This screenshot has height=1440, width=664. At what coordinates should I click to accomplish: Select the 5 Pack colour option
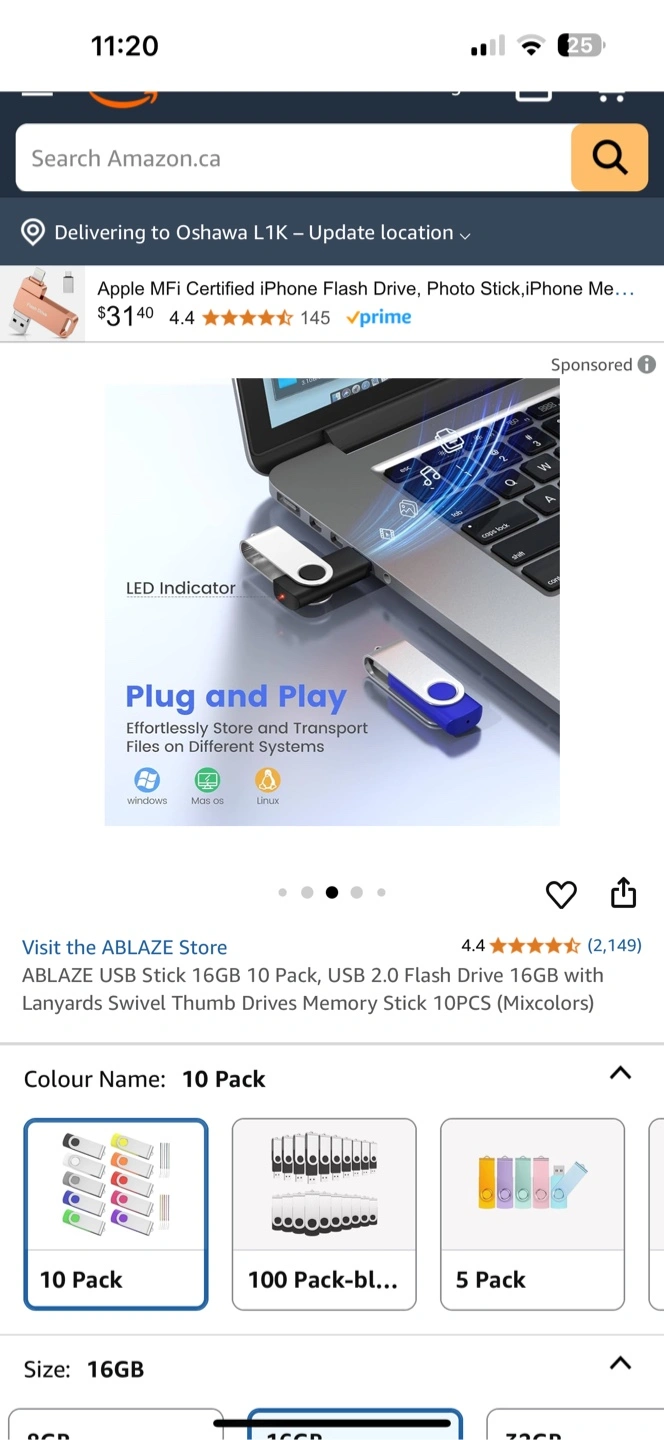[x=532, y=1214]
